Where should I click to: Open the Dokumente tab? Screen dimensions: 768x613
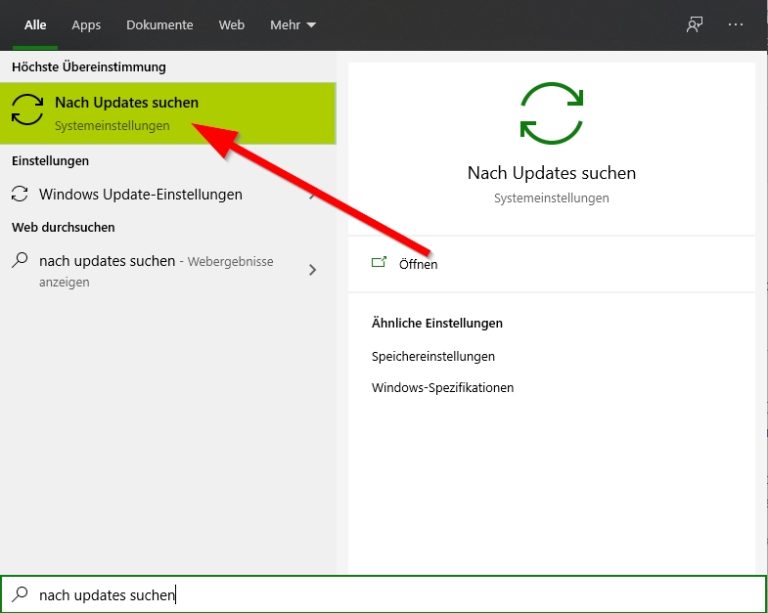point(160,24)
